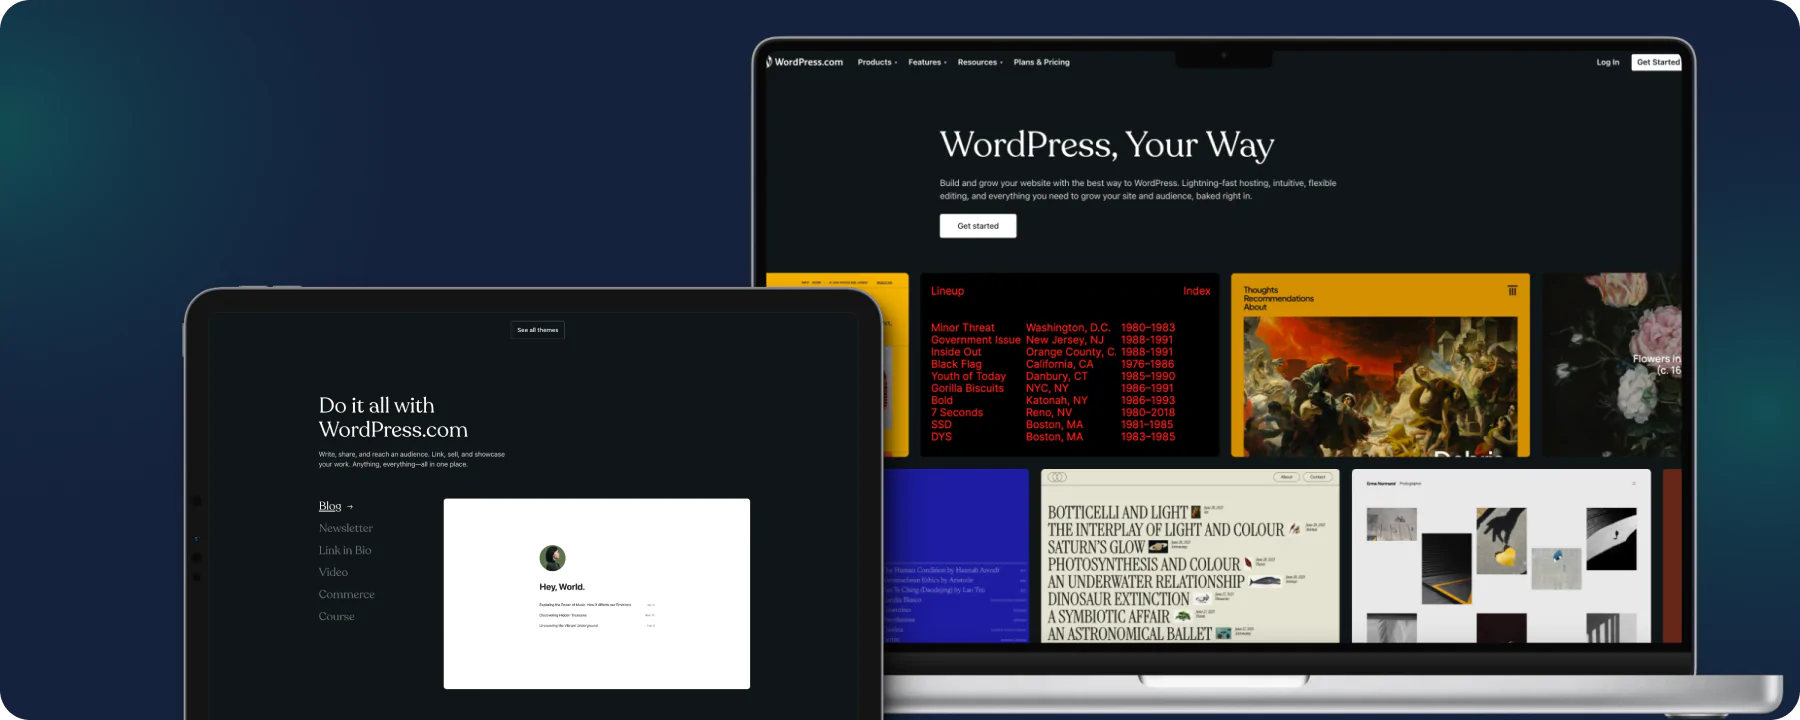This screenshot has width=1800, height=720.
Task: Click 'Recommendations' in the yellow theme card
Action: coord(1278,298)
